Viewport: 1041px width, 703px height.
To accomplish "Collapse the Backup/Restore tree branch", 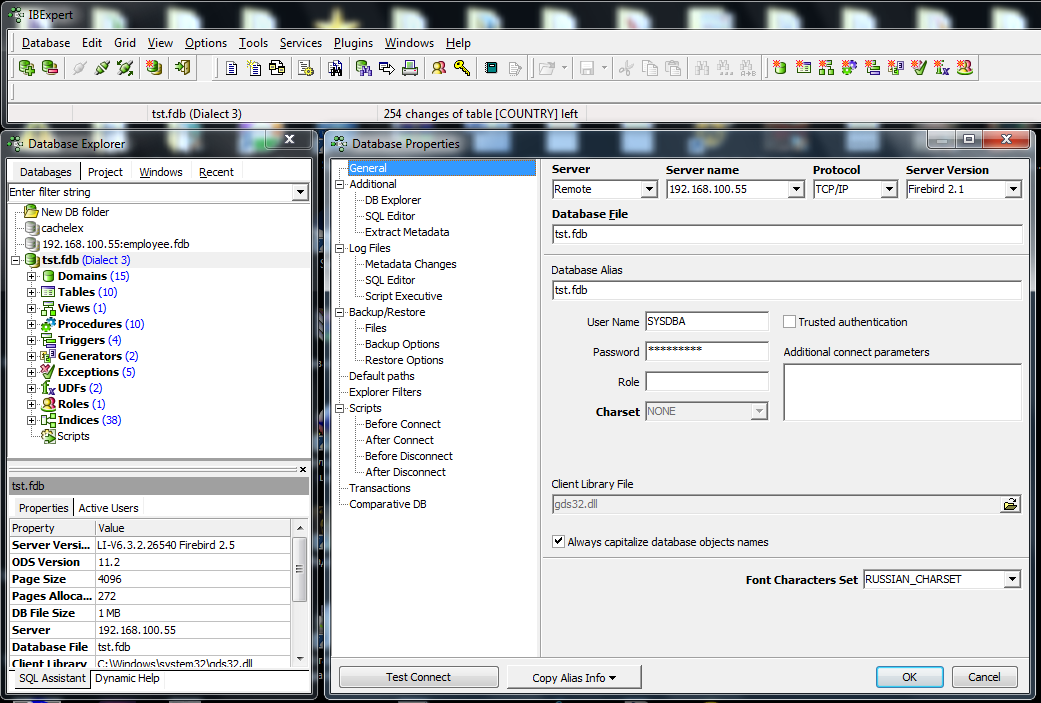I will click(x=340, y=312).
